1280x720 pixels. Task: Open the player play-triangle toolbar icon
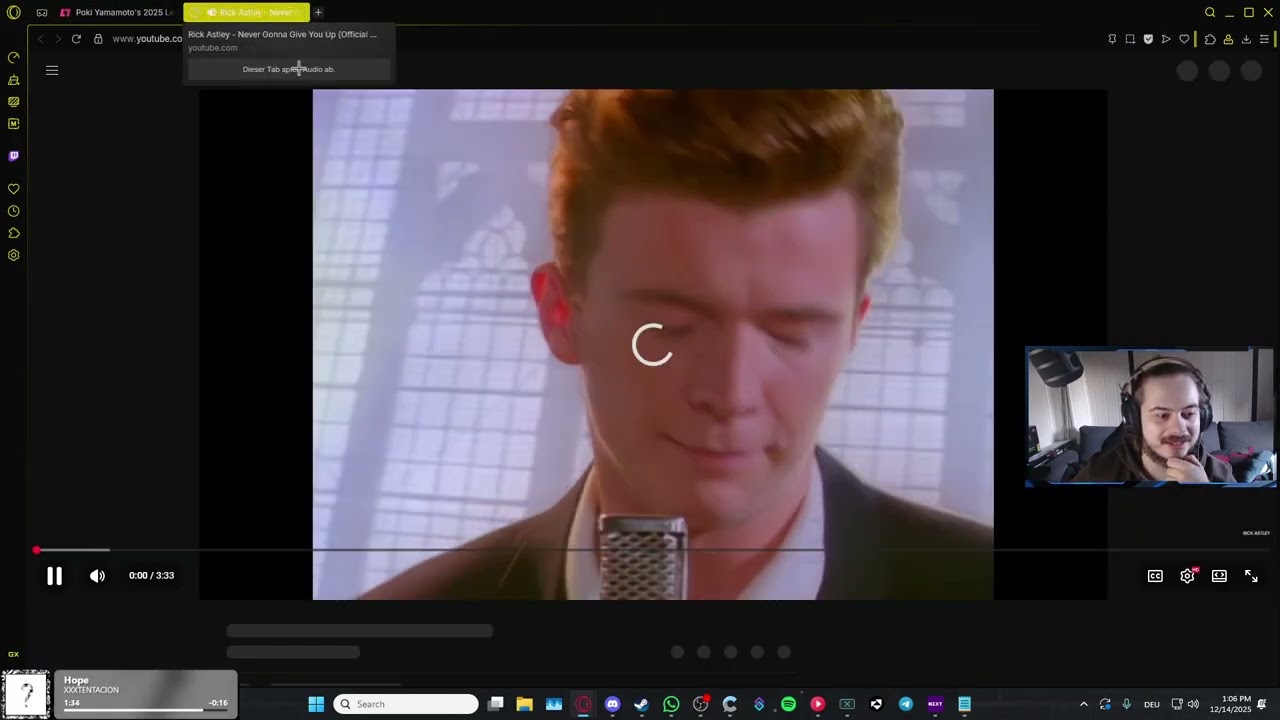point(1166,39)
